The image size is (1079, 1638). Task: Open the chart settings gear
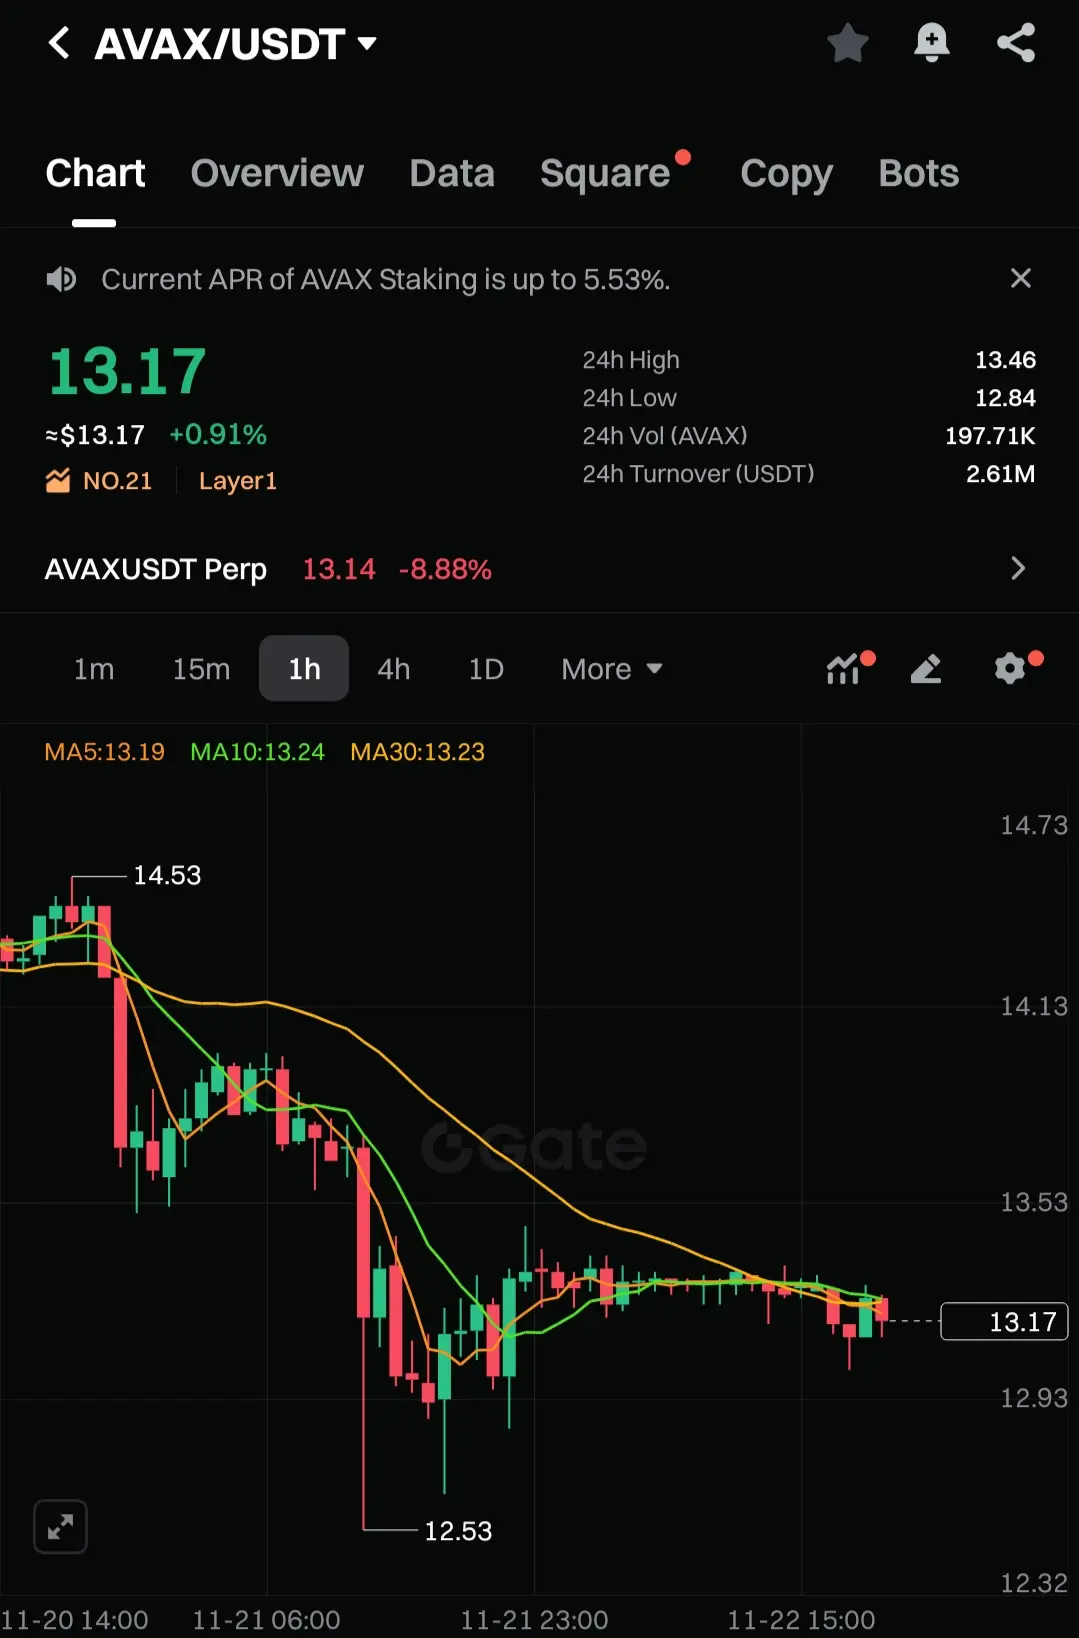tap(1010, 668)
